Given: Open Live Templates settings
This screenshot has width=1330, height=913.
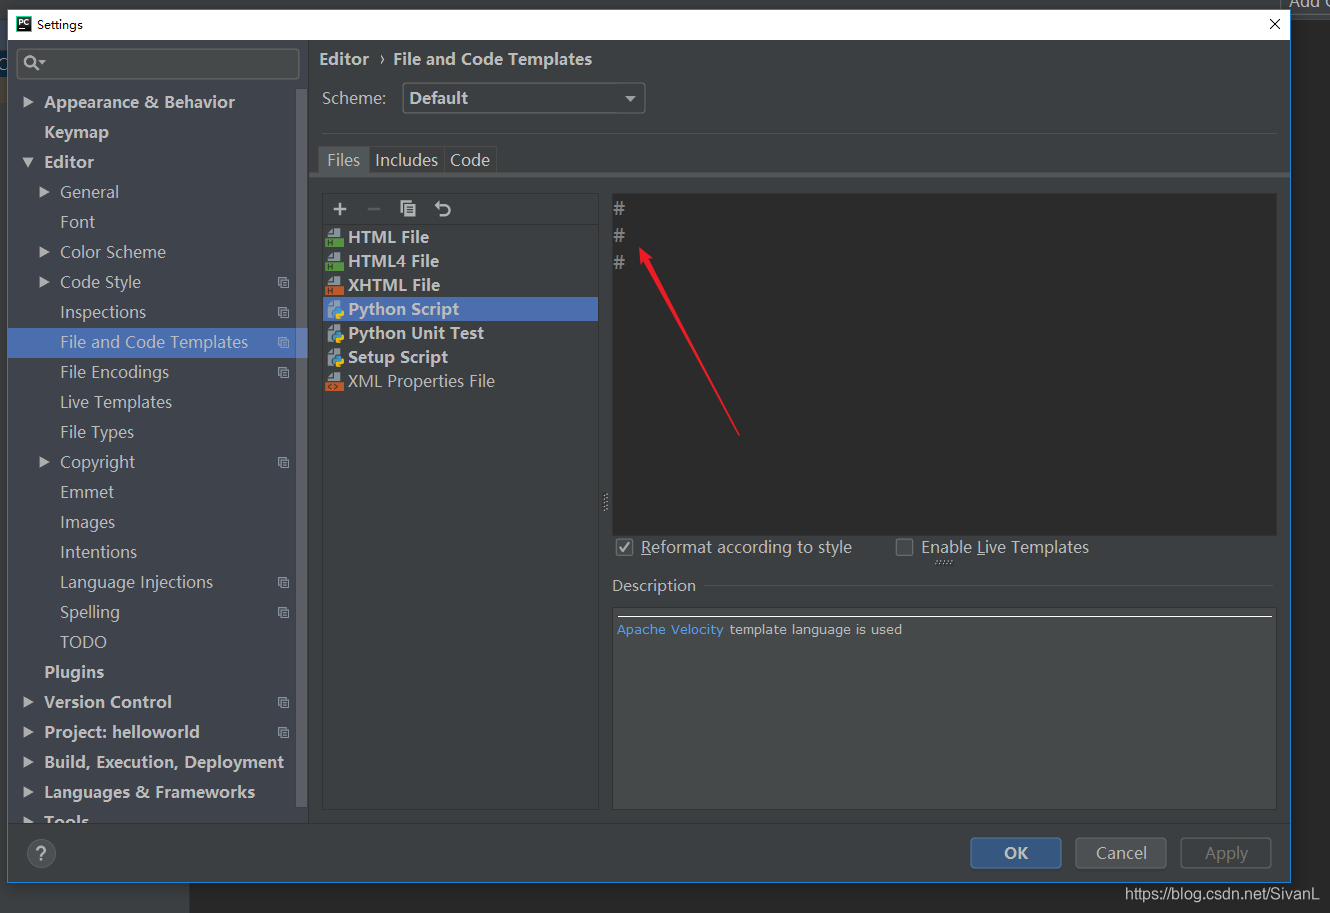Looking at the screenshot, I should tap(116, 402).
